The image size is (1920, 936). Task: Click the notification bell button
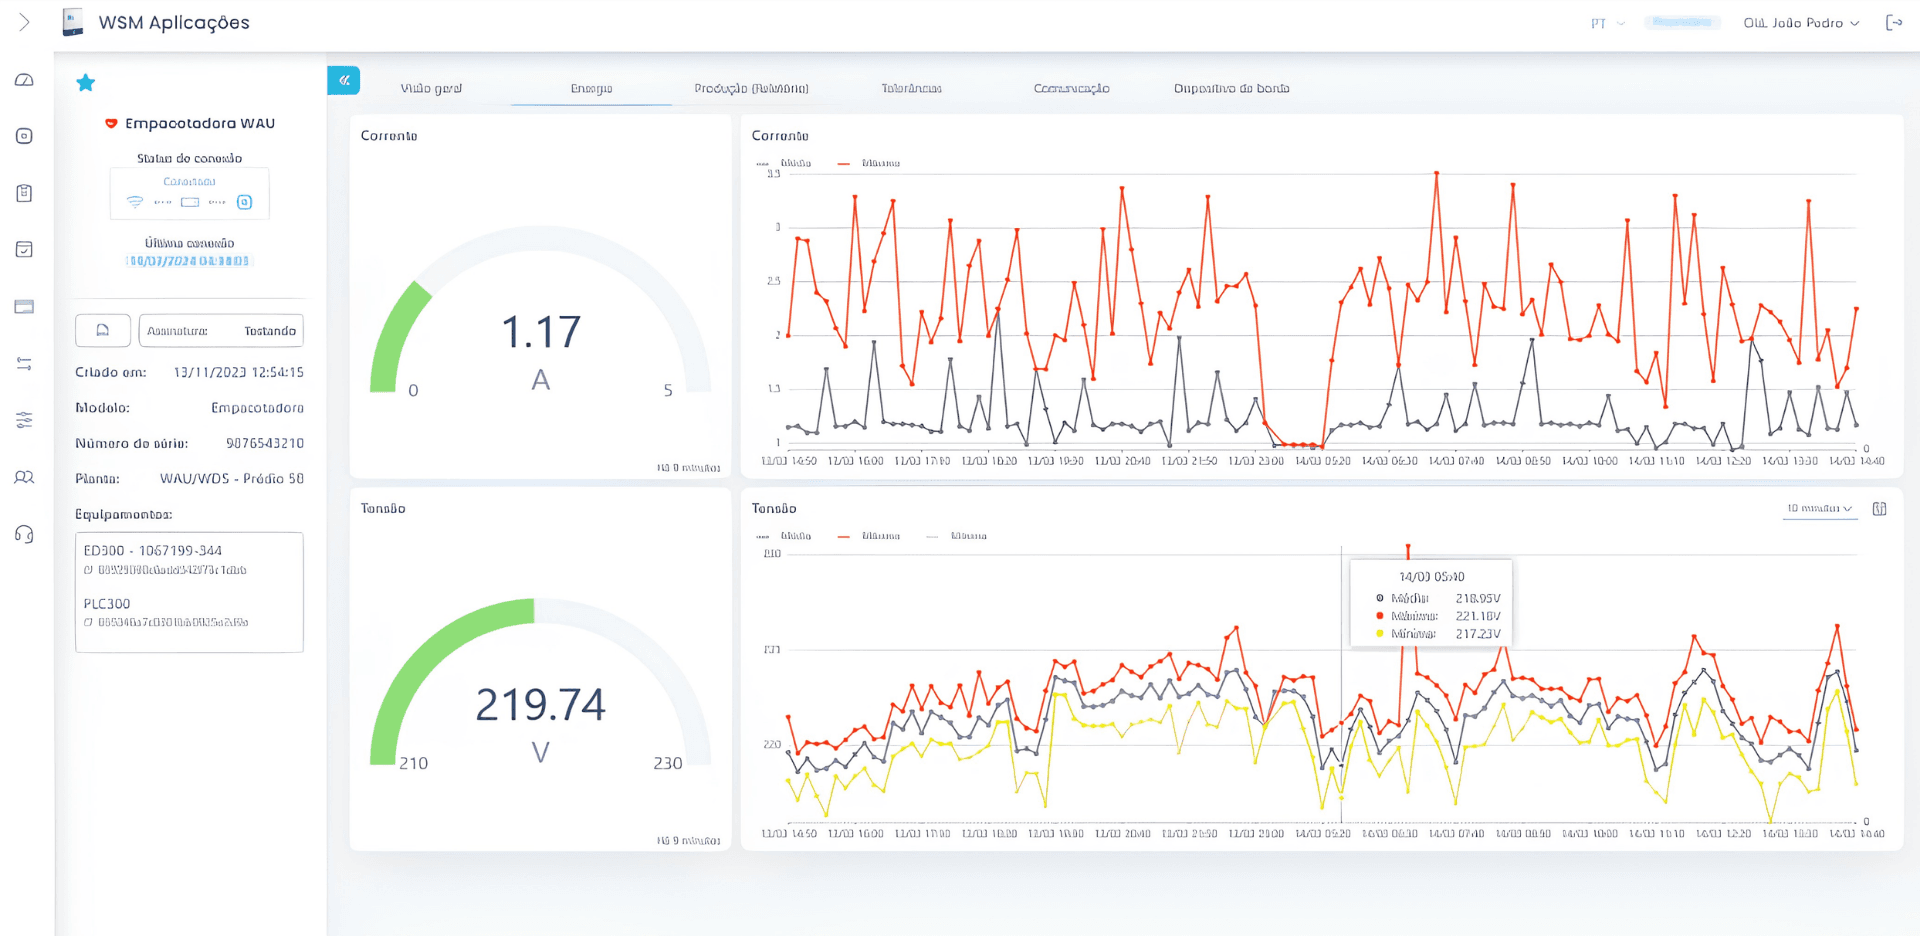[103, 330]
